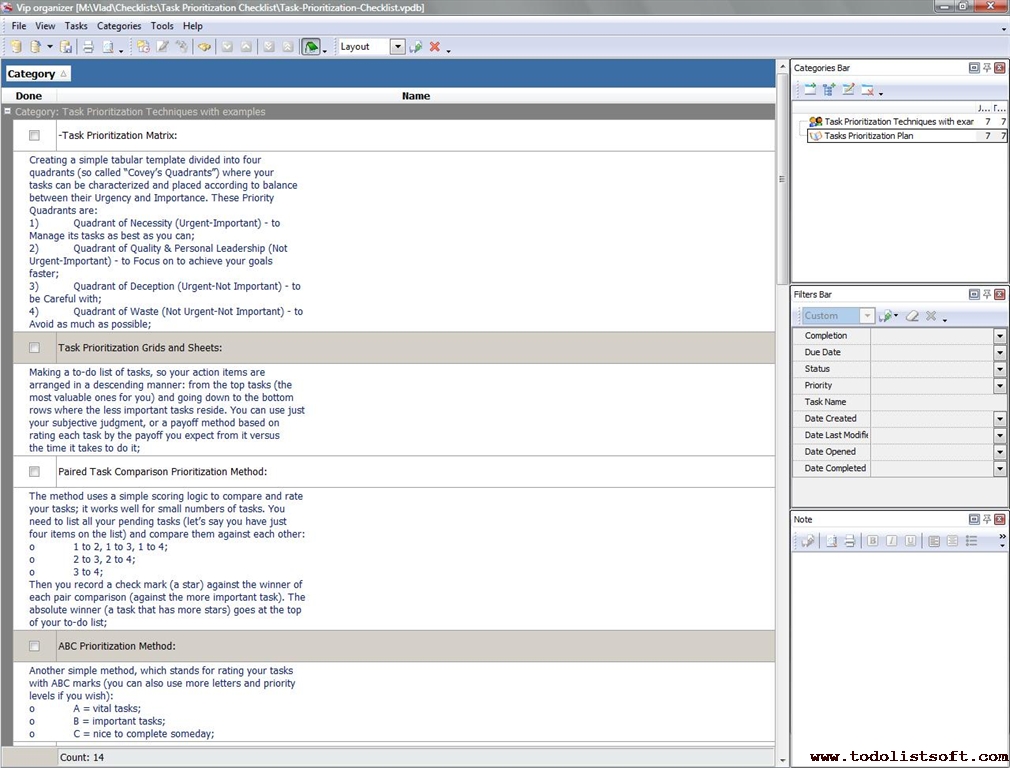The width and height of the screenshot is (1010, 768).
Task: Click the print icon in Note panel
Action: point(849,541)
